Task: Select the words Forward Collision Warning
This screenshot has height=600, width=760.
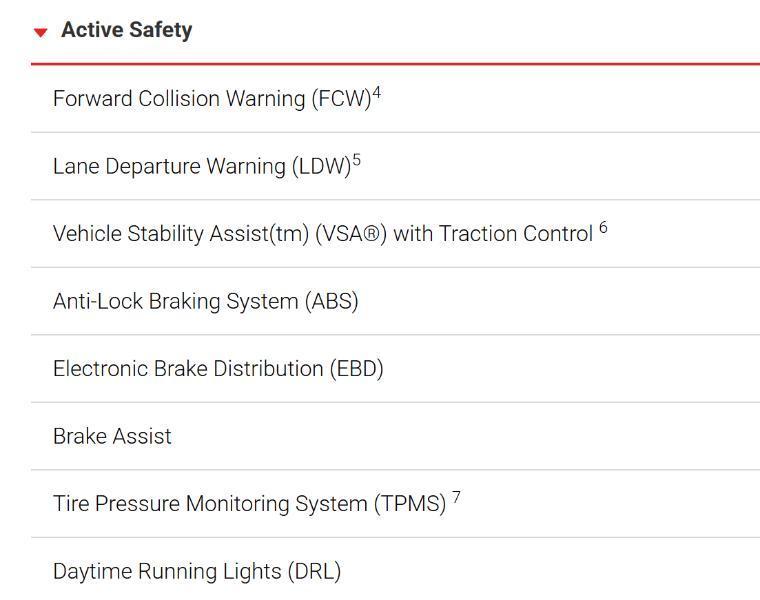Action: tap(179, 99)
